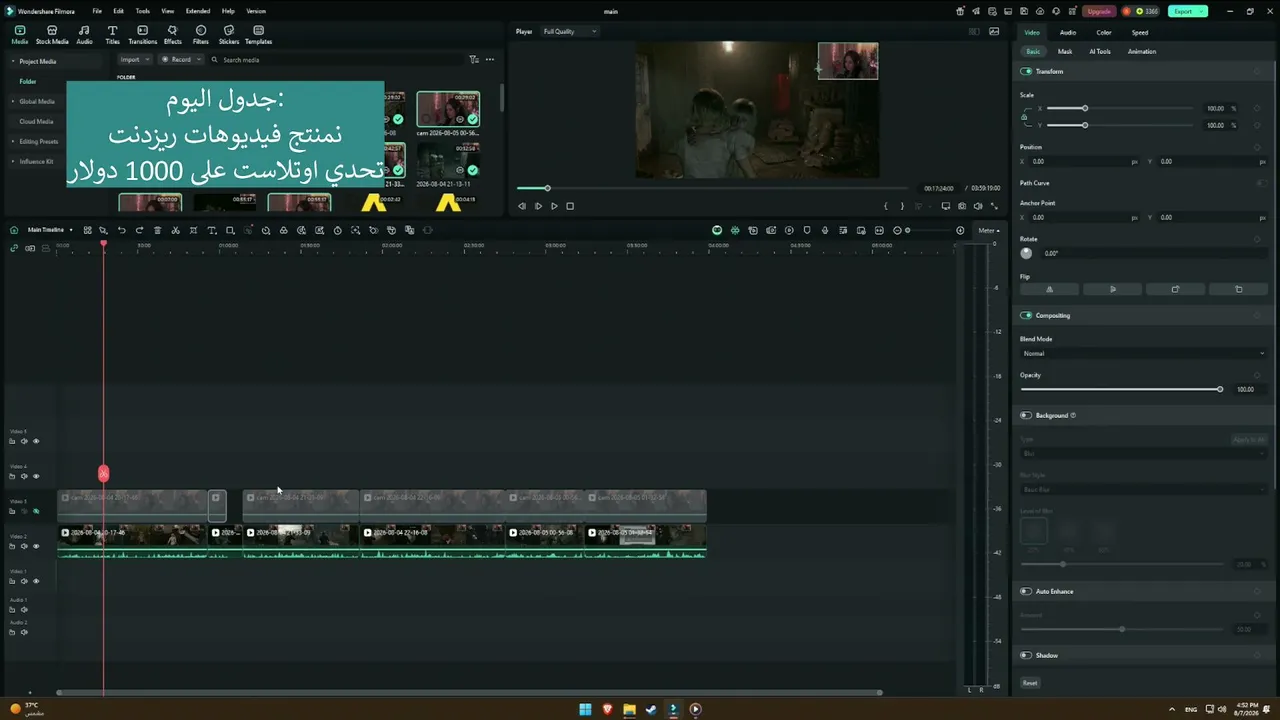Viewport: 1280px width, 720px height.
Task: Open the Stock Media tab
Action: pyautogui.click(x=52, y=35)
